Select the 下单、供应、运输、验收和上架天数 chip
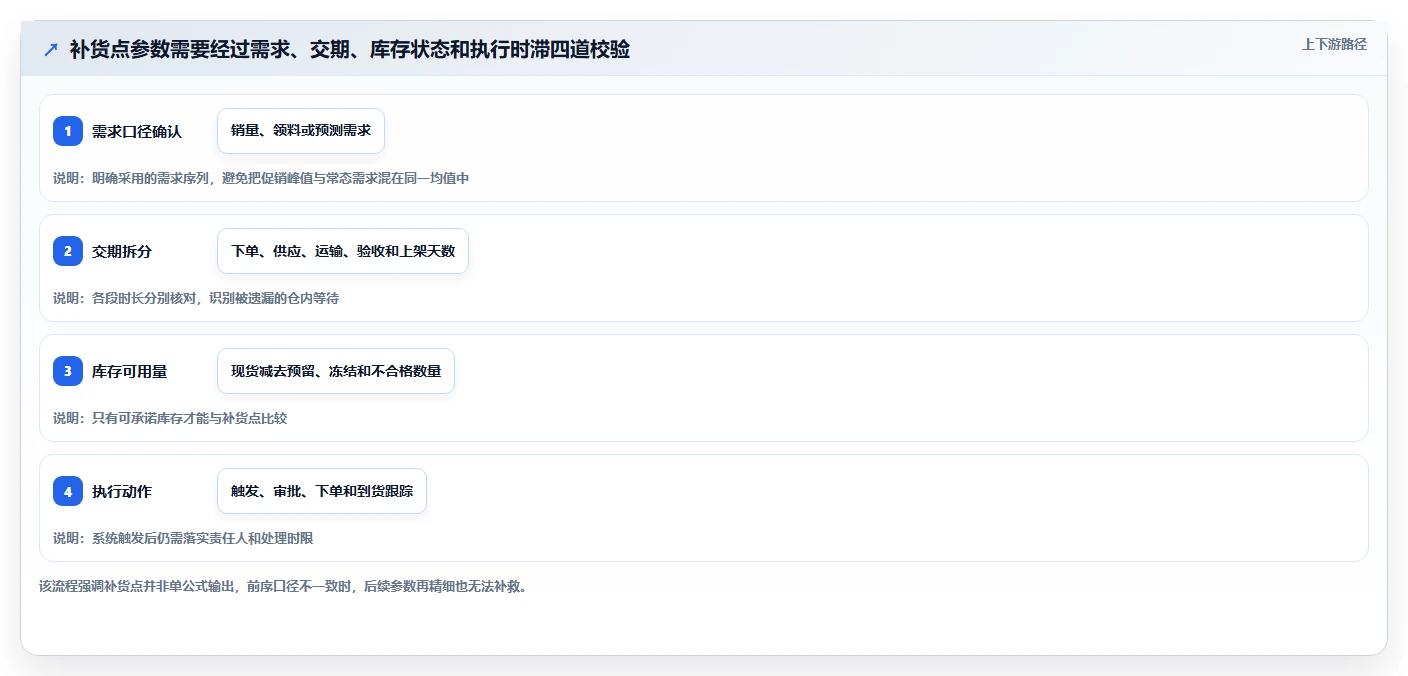Image resolution: width=1408 pixels, height=676 pixels. point(343,251)
